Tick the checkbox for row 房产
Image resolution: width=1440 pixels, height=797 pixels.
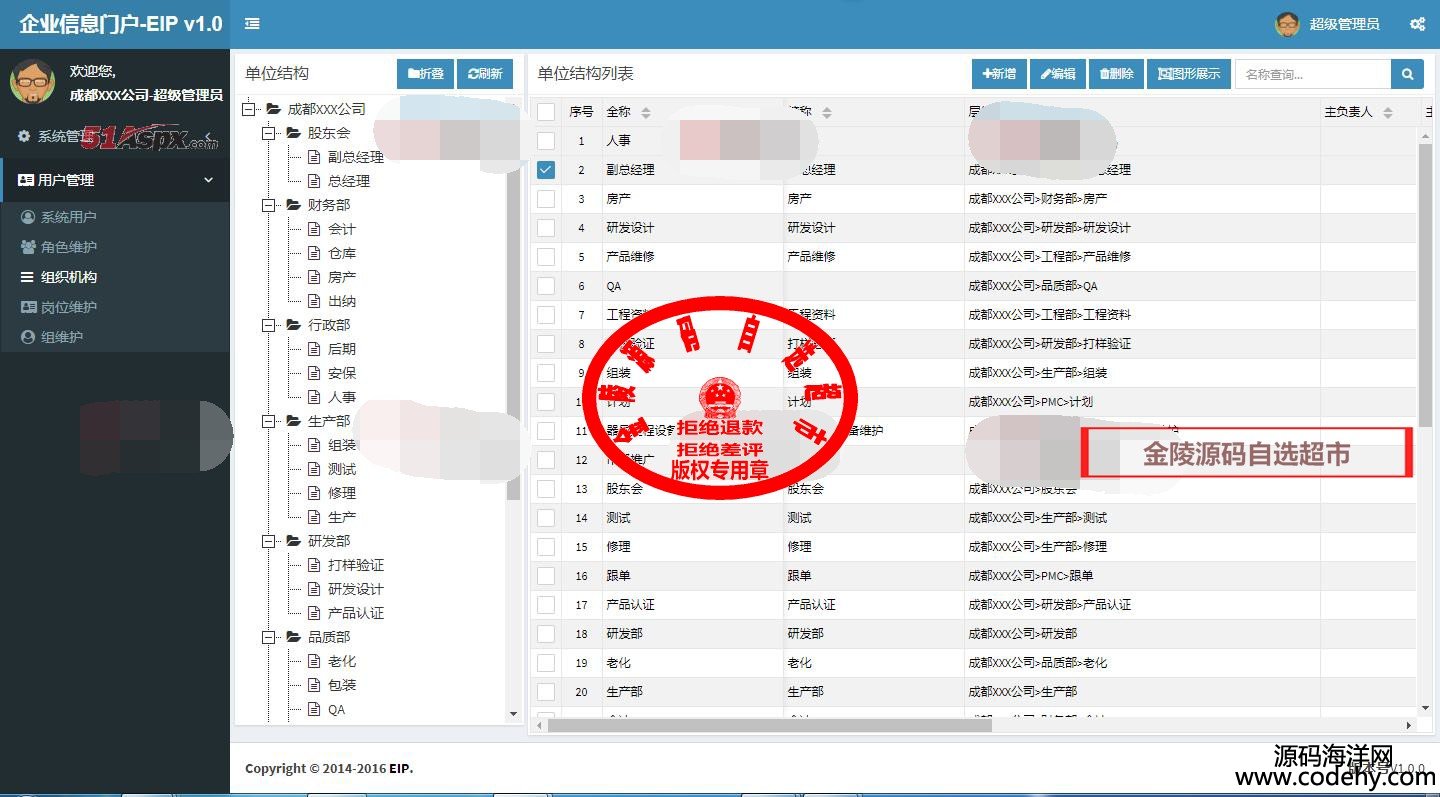[546, 199]
